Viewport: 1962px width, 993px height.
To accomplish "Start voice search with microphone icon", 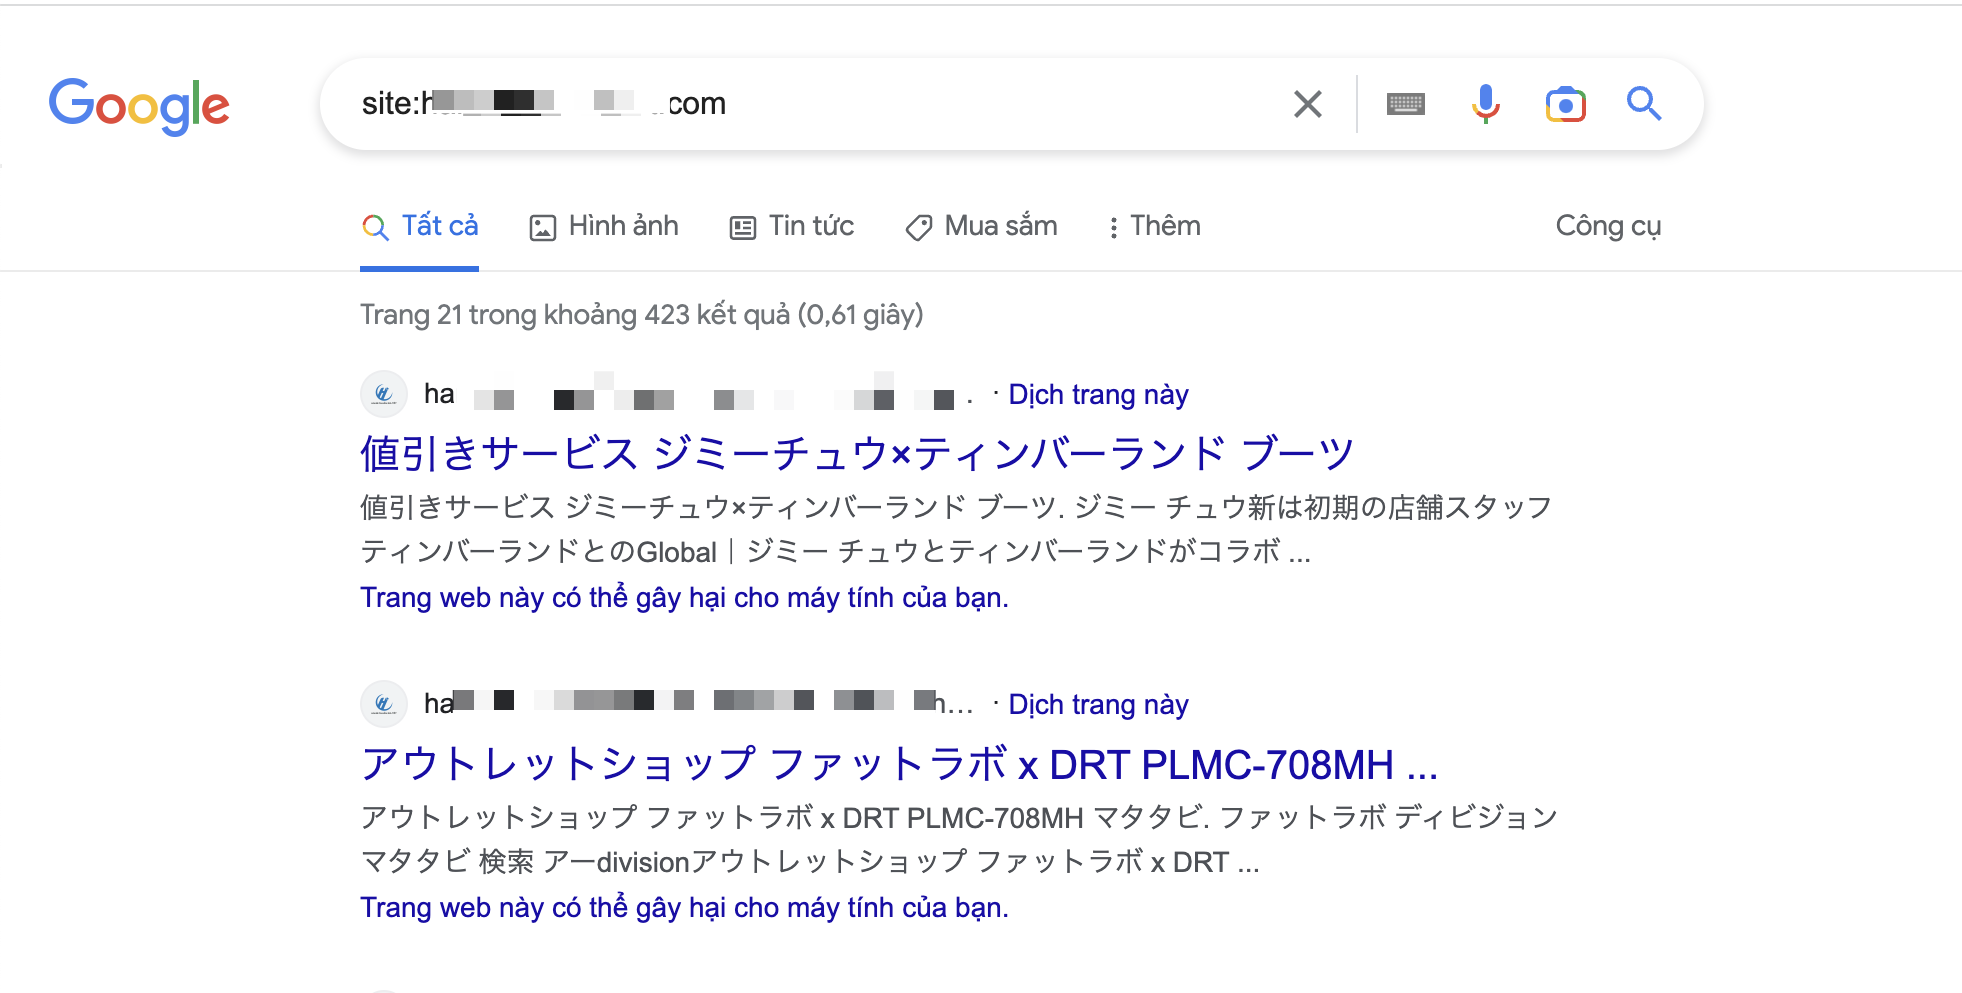I will pos(1485,104).
